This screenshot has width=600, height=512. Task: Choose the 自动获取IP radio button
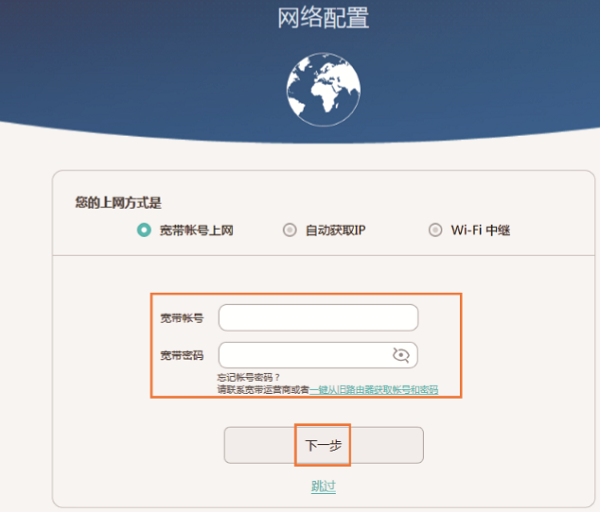point(290,230)
